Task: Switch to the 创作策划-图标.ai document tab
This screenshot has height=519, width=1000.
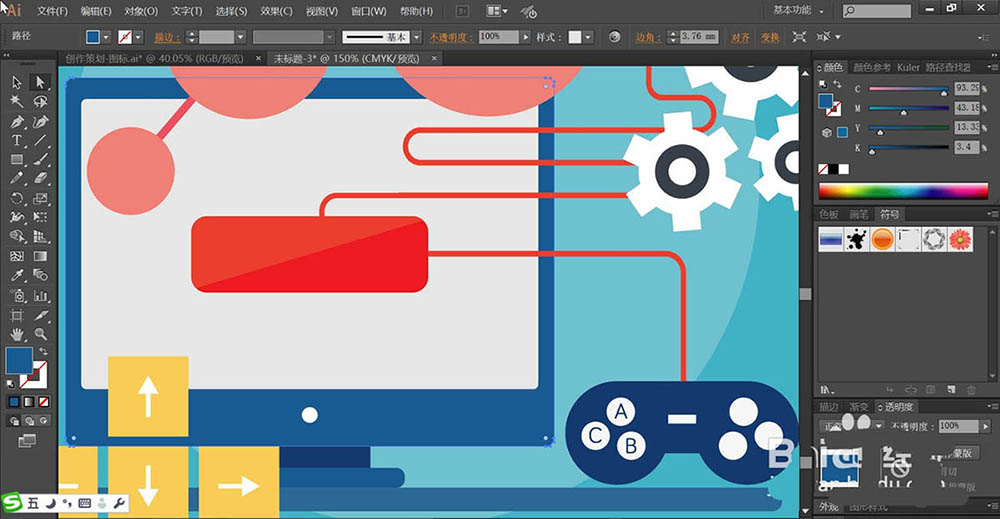Action: pos(154,59)
